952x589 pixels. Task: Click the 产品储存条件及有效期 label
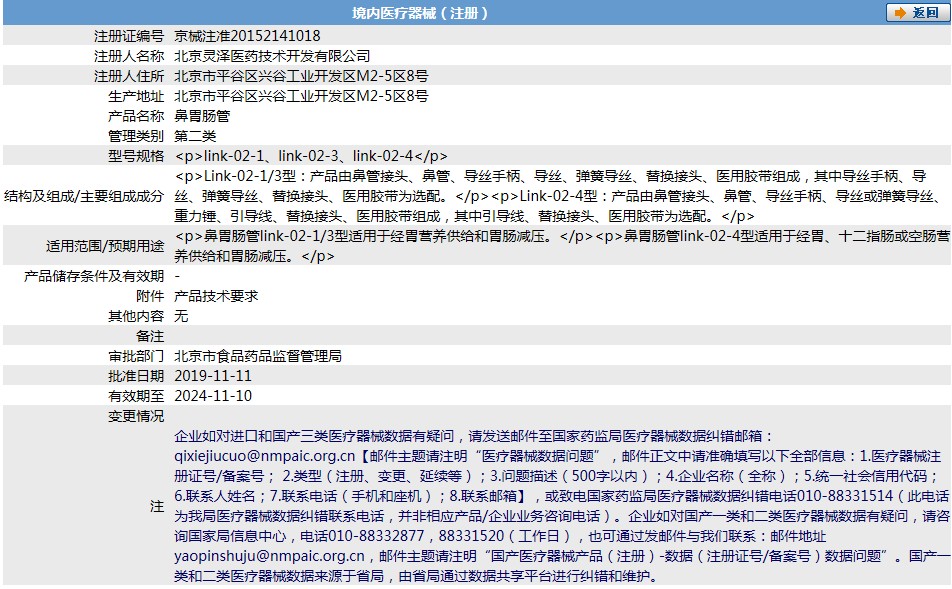pos(94,276)
